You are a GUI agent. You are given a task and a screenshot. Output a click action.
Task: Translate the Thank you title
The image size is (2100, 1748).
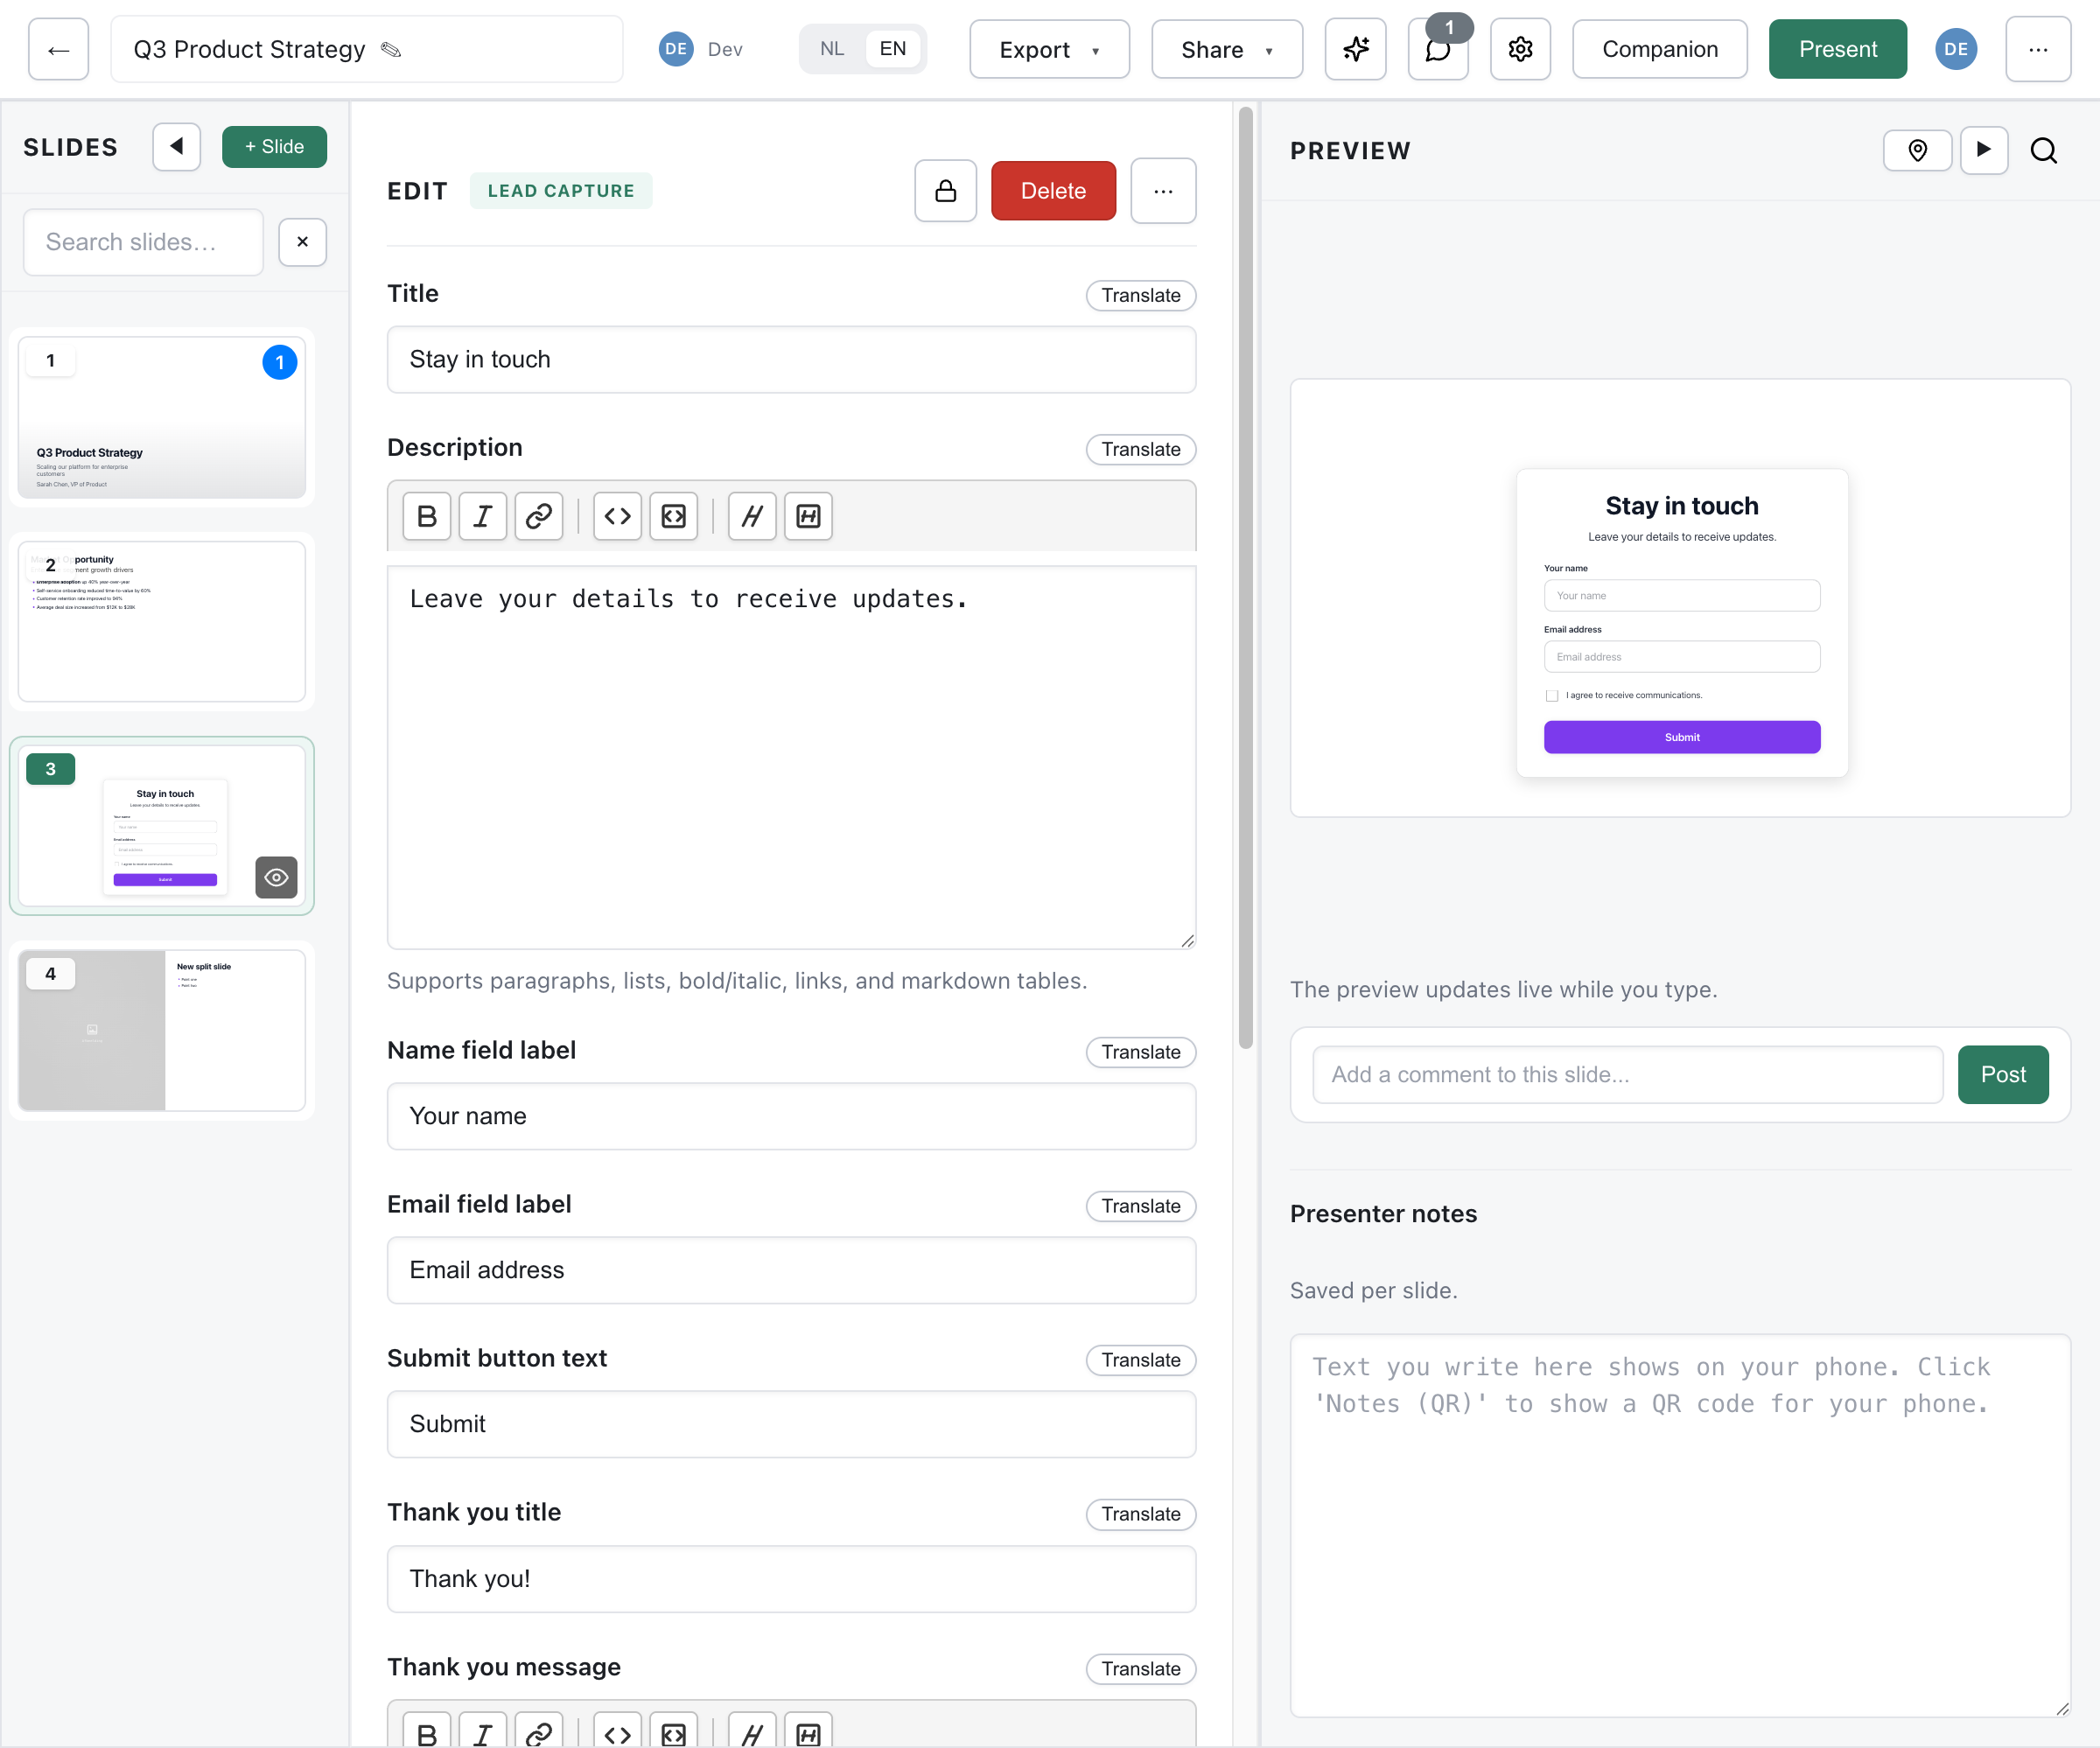[x=1140, y=1514]
